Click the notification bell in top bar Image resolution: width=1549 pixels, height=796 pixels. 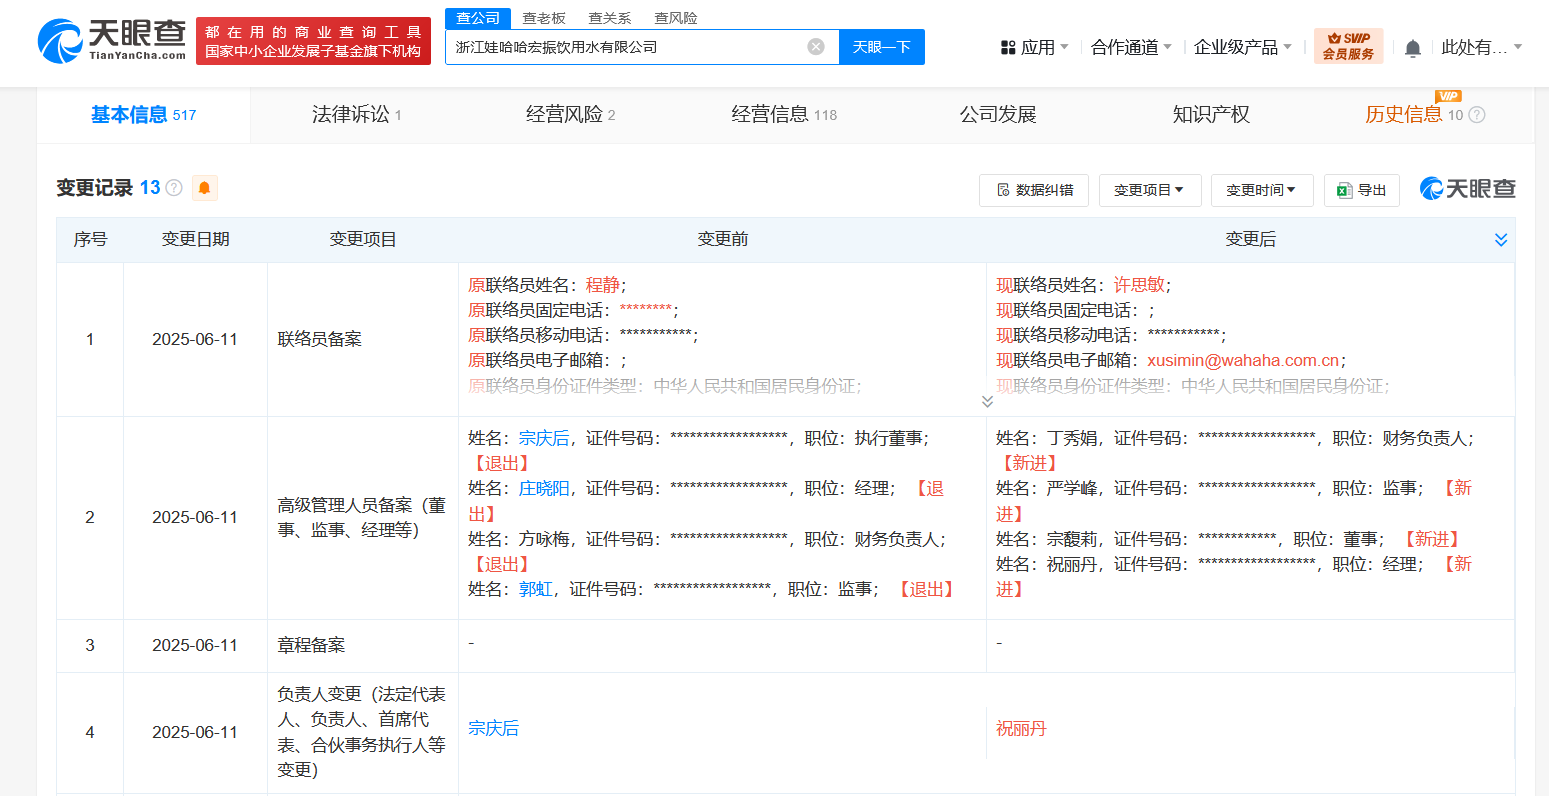click(1412, 47)
